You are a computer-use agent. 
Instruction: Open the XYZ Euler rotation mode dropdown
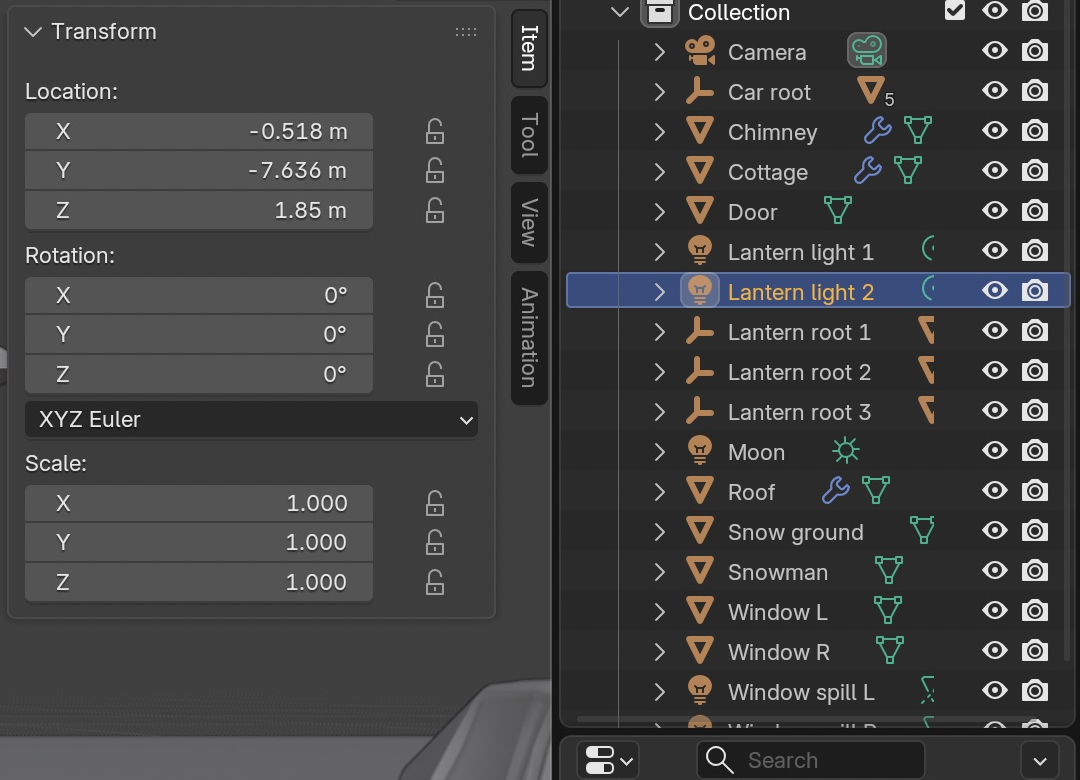[x=251, y=420]
